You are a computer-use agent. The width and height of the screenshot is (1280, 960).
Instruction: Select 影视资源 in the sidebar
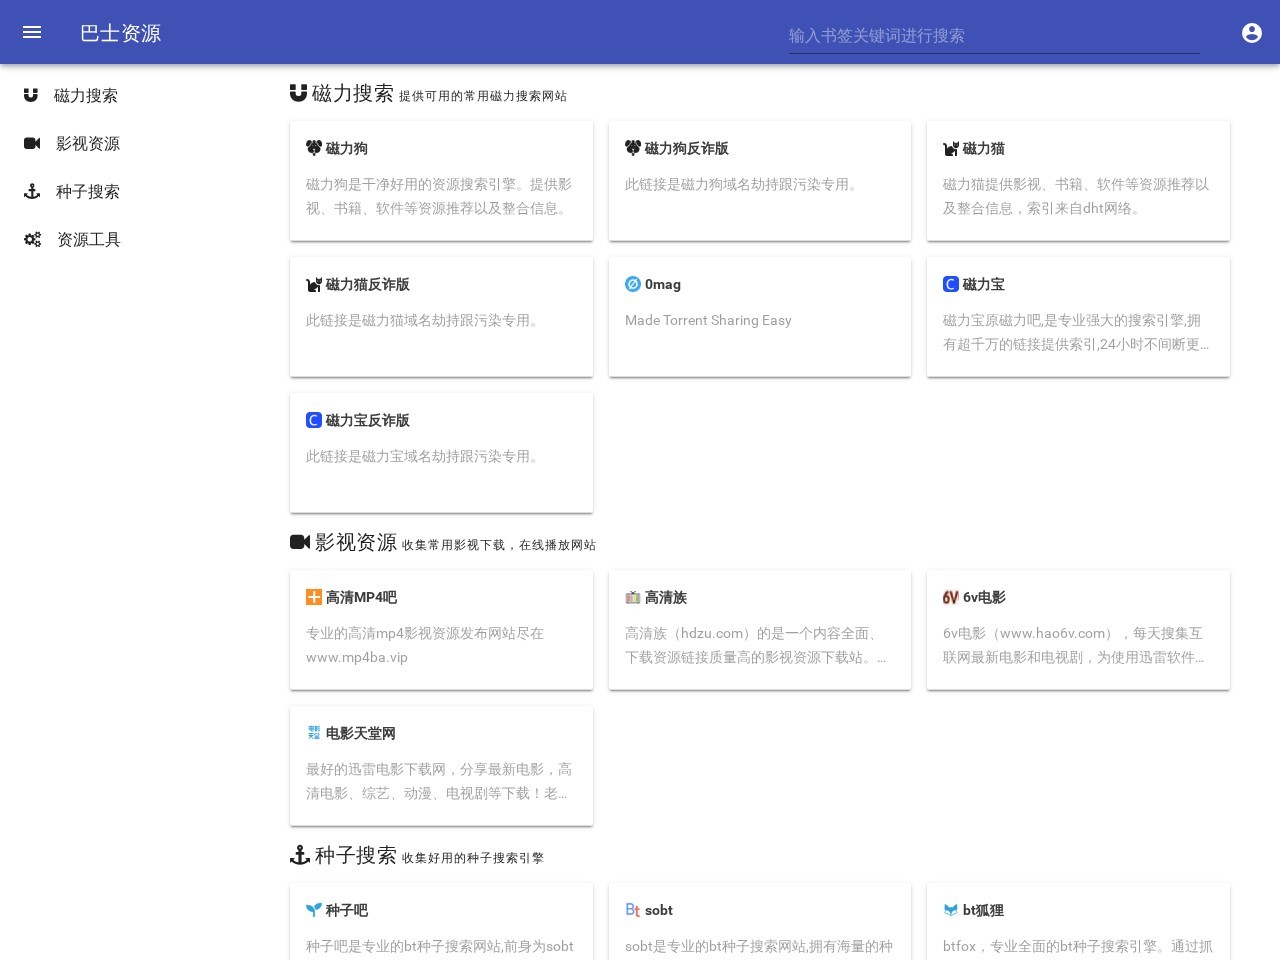[x=88, y=143]
